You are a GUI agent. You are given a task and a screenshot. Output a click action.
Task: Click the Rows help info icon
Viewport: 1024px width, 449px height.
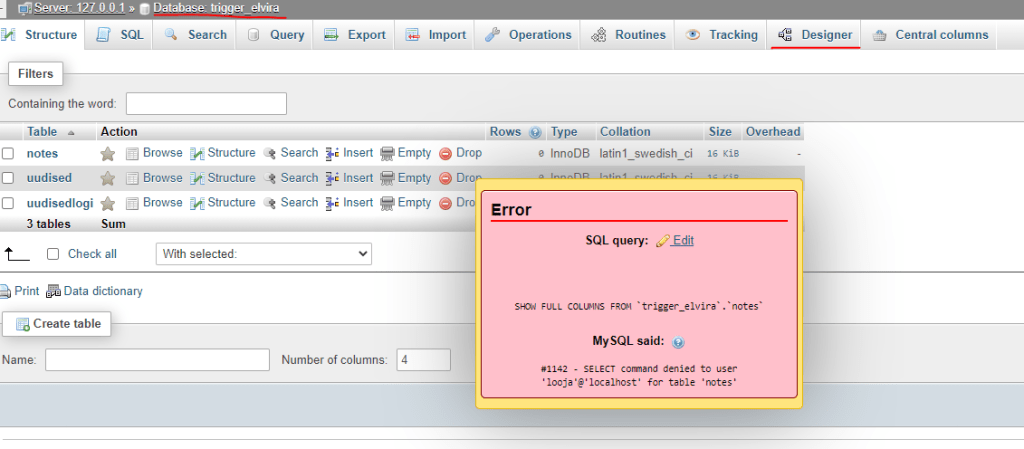pos(535,132)
